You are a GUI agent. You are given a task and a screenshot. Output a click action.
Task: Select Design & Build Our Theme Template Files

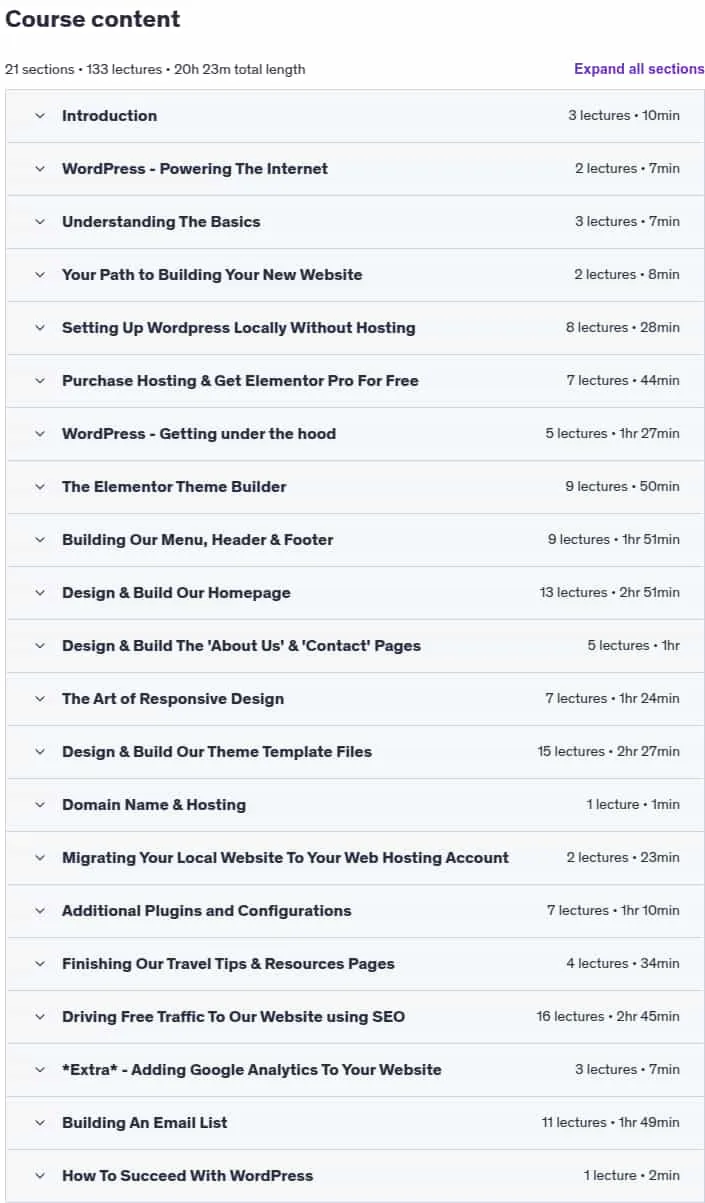click(x=217, y=752)
